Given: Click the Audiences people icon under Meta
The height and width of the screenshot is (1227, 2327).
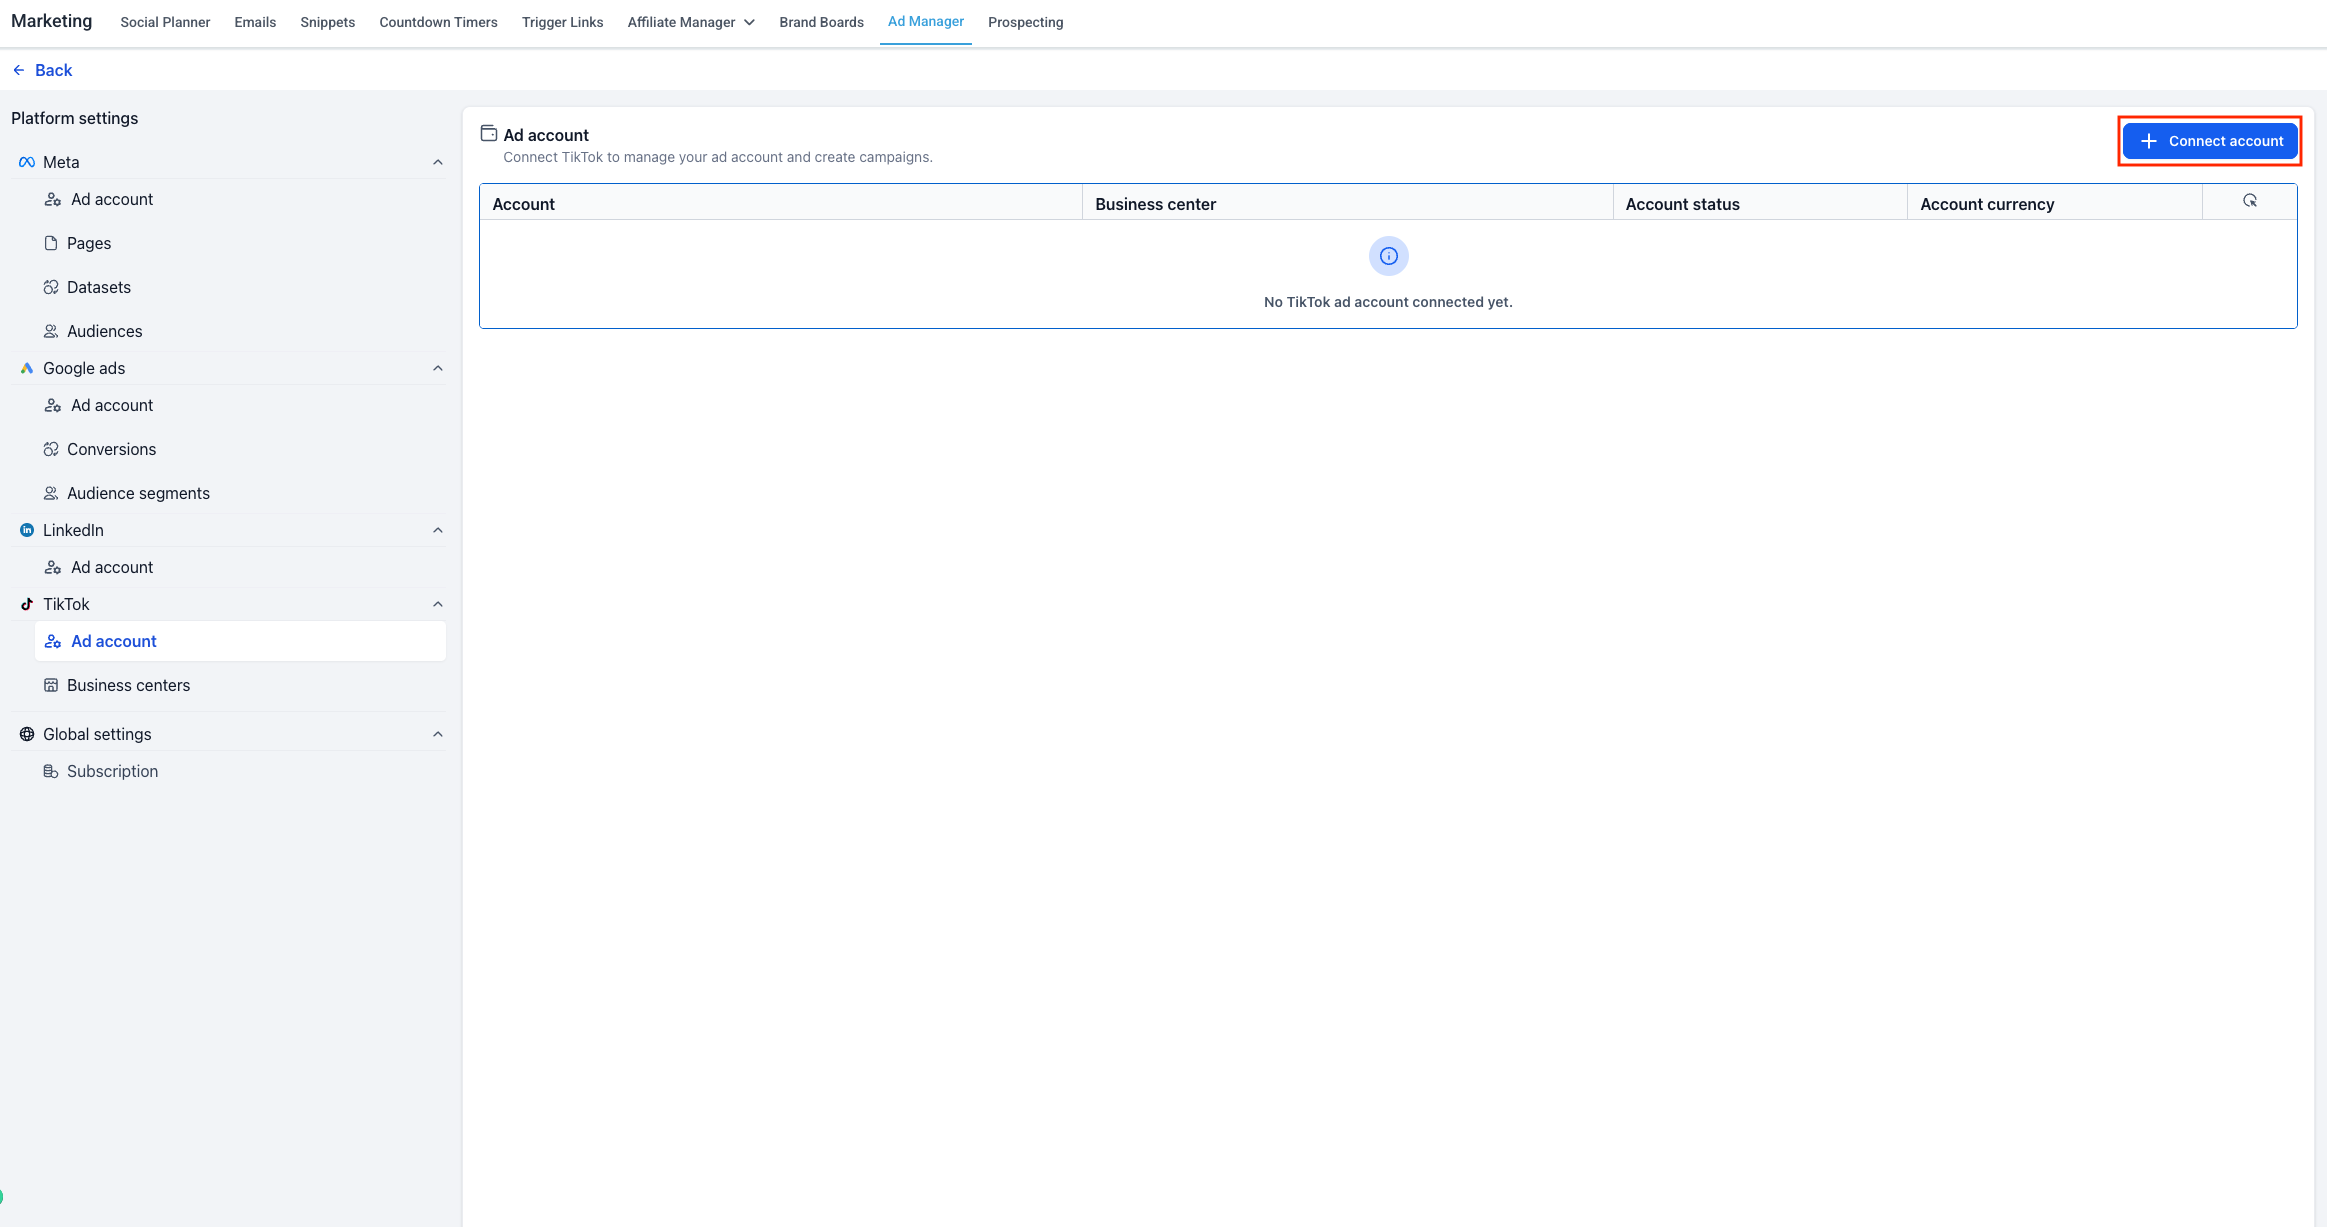Looking at the screenshot, I should click(x=51, y=331).
